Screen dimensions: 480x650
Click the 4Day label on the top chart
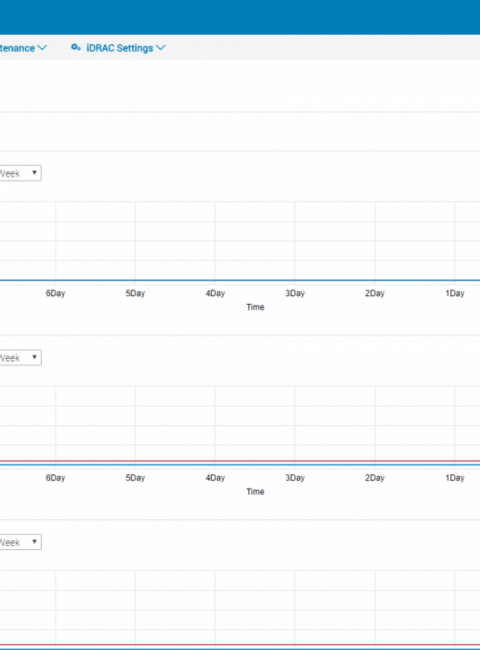(215, 293)
